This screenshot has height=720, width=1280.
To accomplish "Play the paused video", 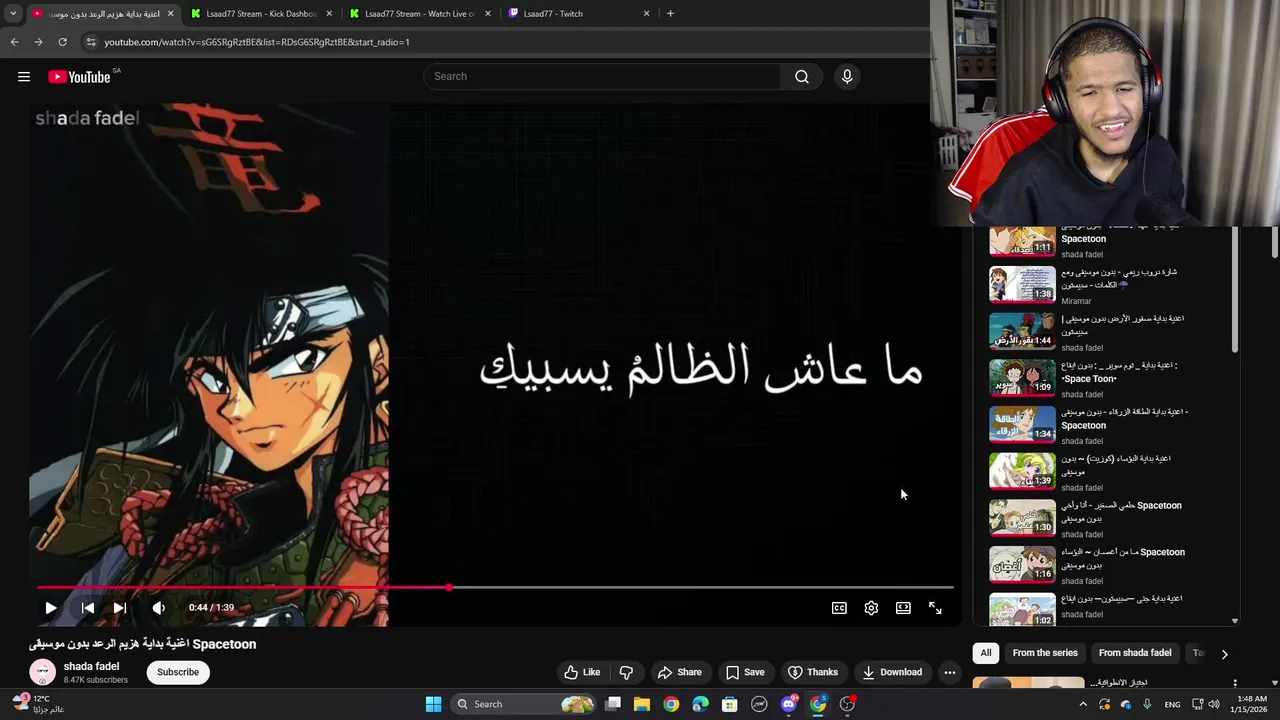I will [x=51, y=608].
